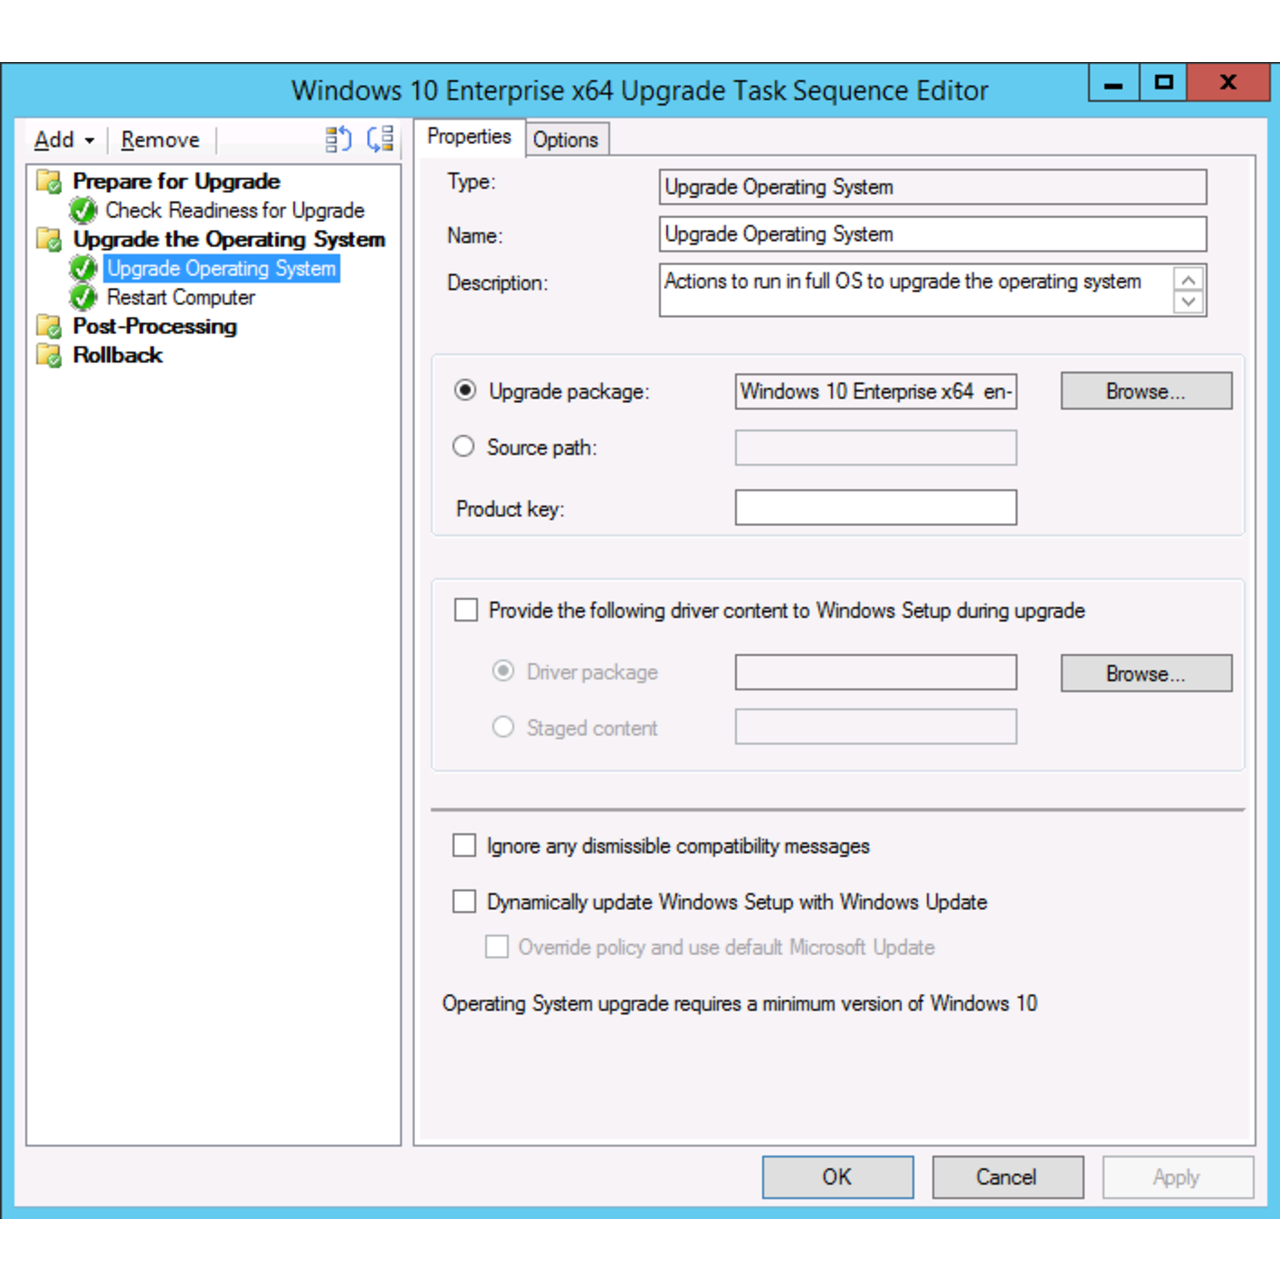The image size is (1280, 1280).
Task: Open the Add dropdown menu
Action: coord(64,140)
